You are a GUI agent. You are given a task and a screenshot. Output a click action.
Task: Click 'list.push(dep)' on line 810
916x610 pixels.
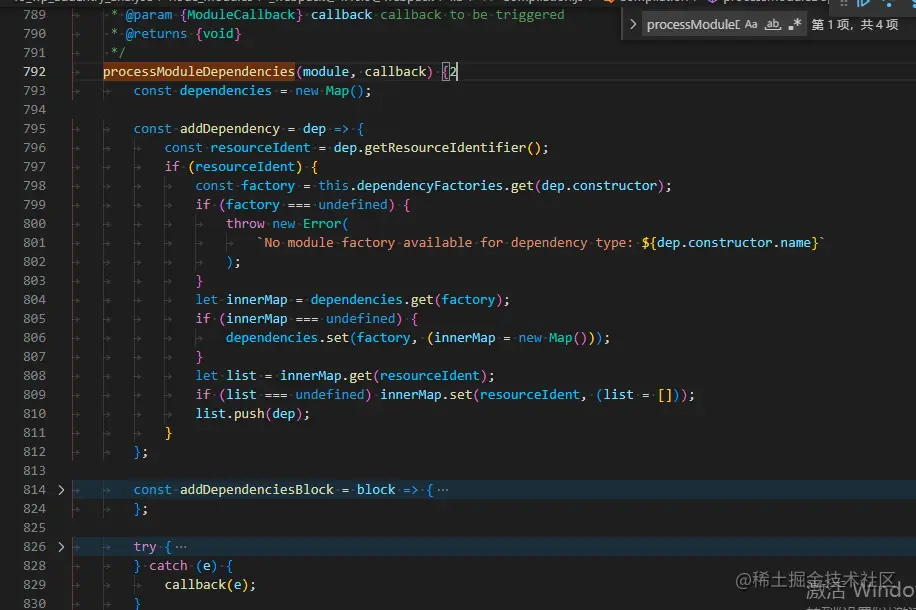(249, 414)
